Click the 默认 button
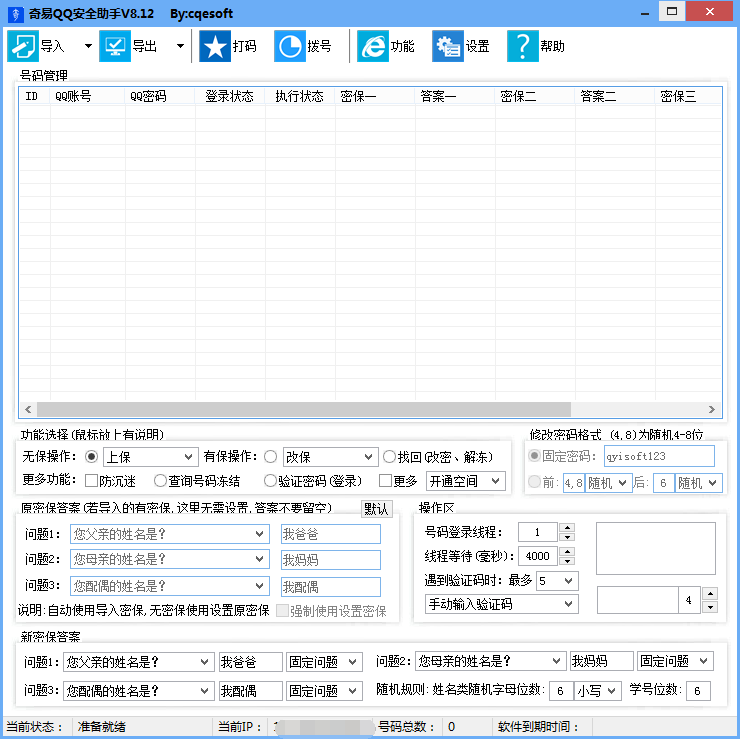Viewport: 740px width, 739px height. [x=377, y=509]
